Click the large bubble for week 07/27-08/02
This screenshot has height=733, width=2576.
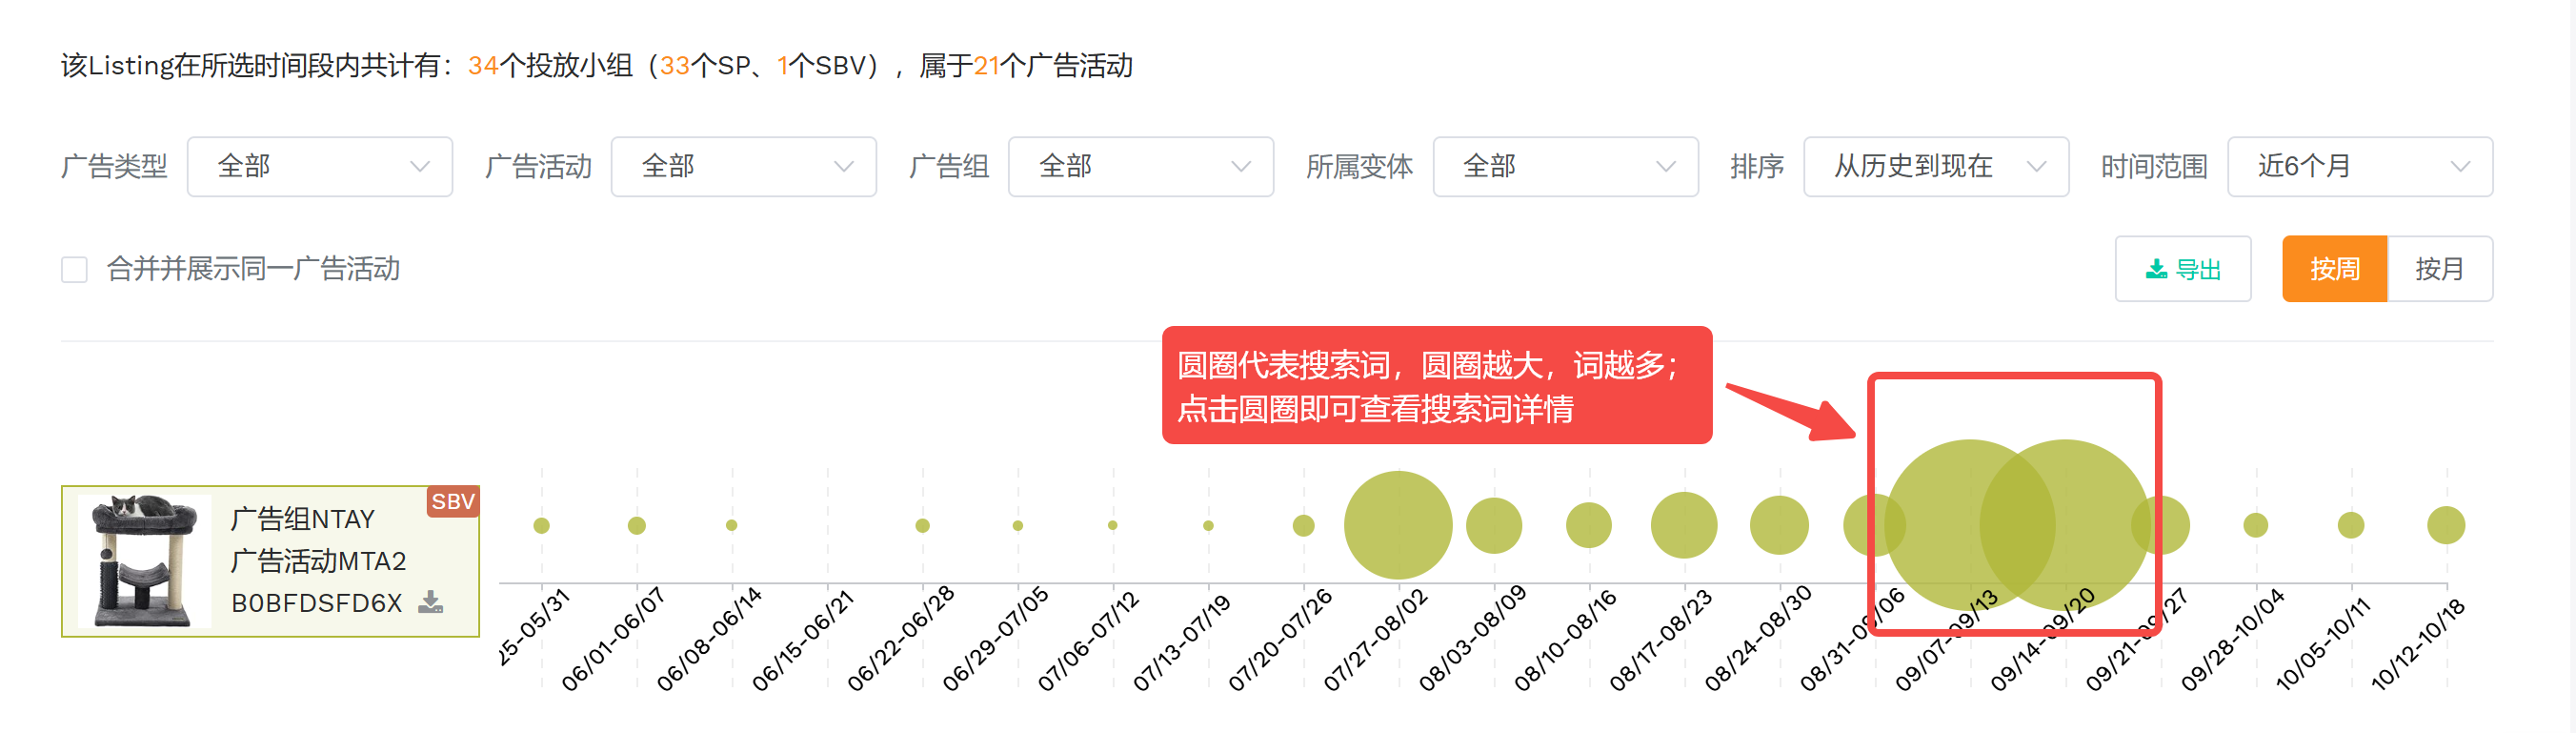[1397, 525]
